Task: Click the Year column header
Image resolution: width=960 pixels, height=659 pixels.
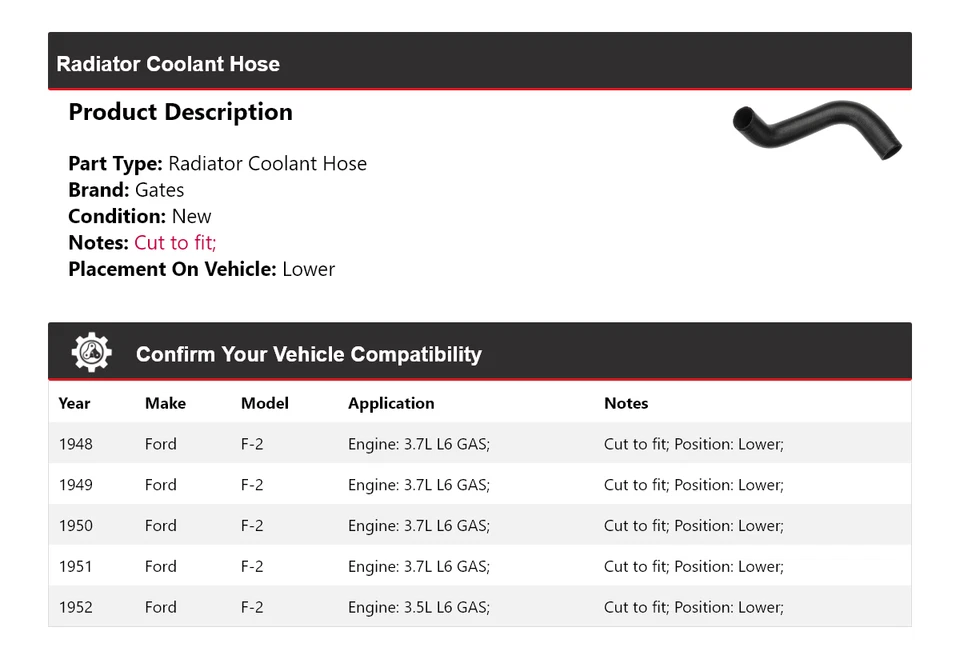Action: [74, 403]
